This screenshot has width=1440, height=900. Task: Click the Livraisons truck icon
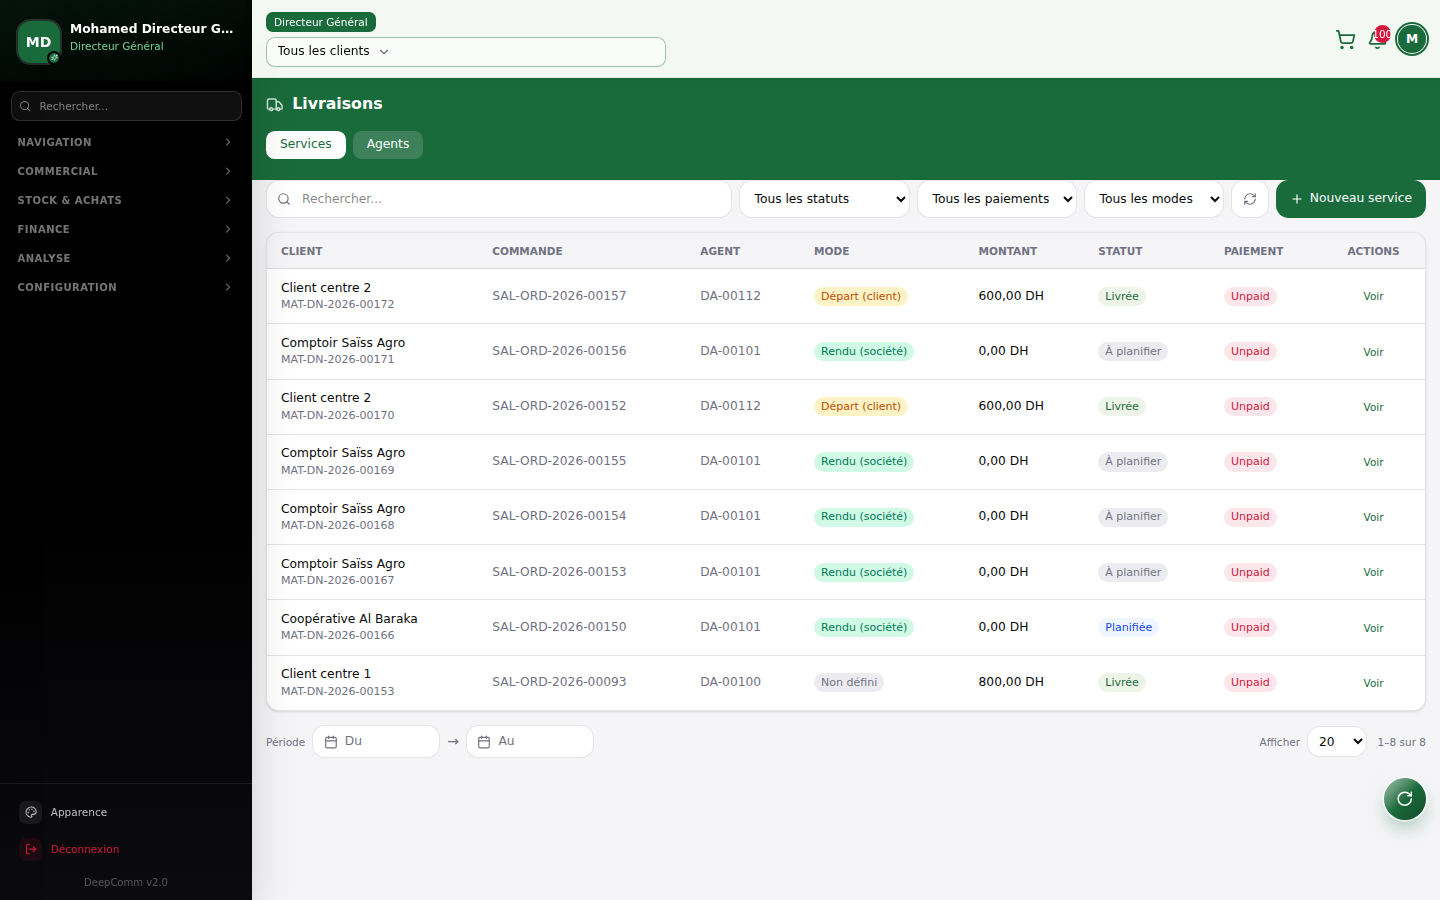[x=275, y=104]
